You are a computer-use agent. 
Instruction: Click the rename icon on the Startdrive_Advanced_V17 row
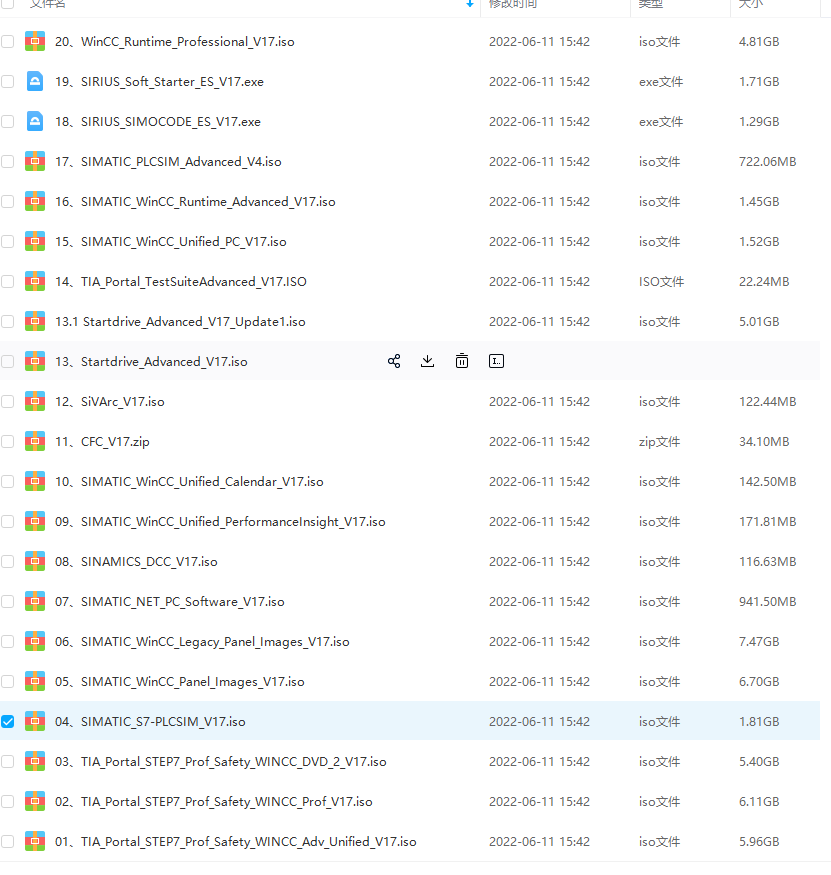[x=496, y=361]
